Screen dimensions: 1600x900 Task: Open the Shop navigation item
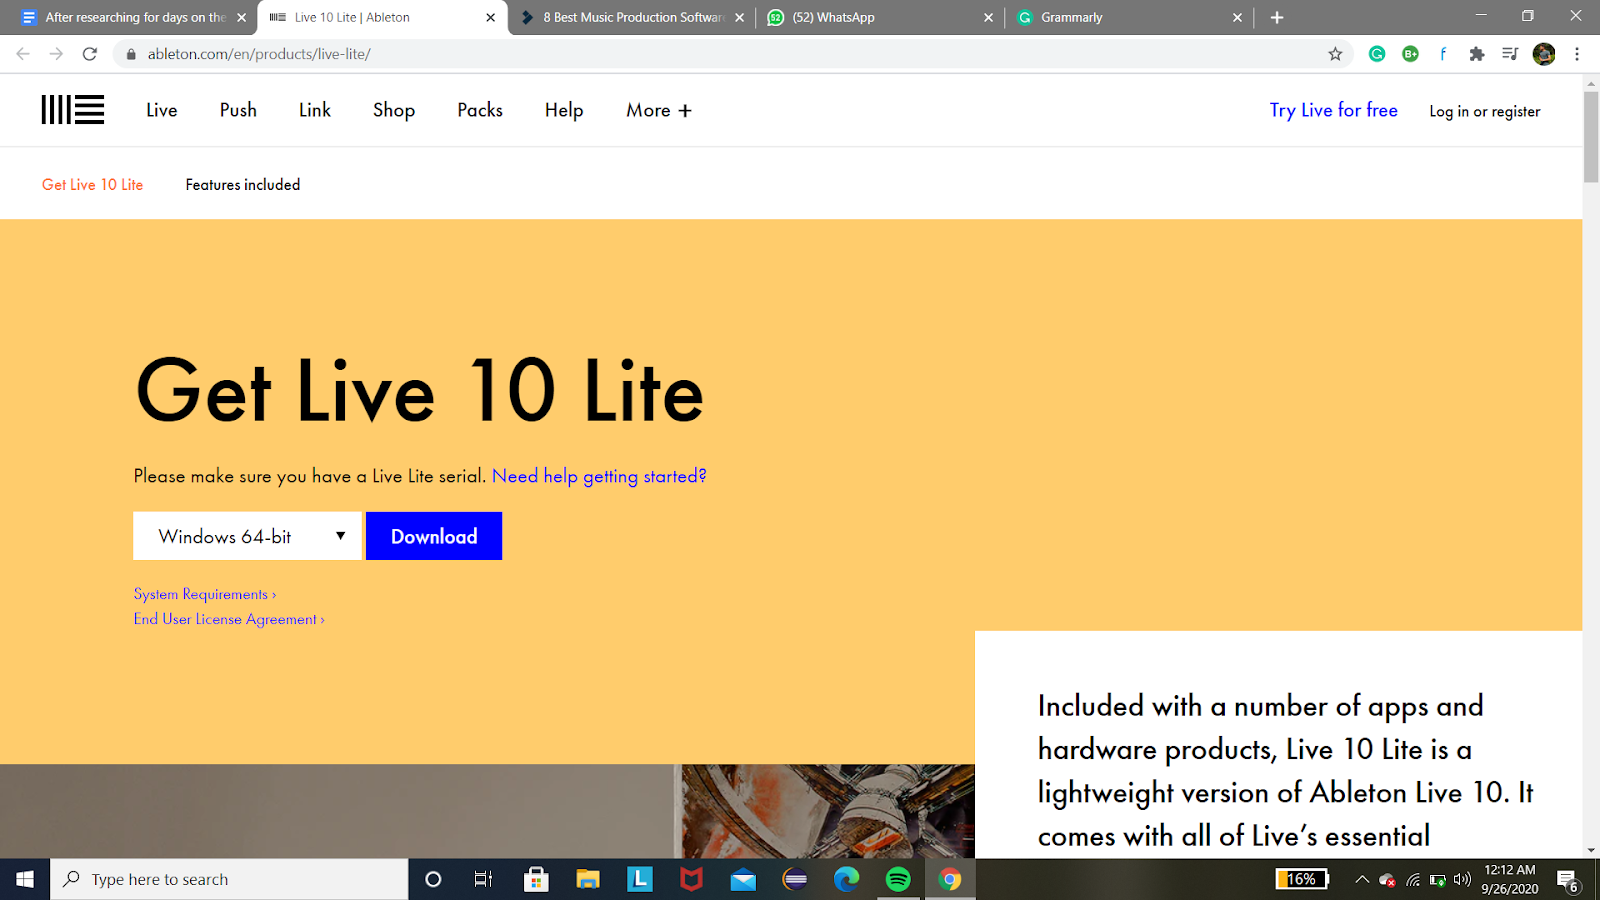pyautogui.click(x=394, y=110)
